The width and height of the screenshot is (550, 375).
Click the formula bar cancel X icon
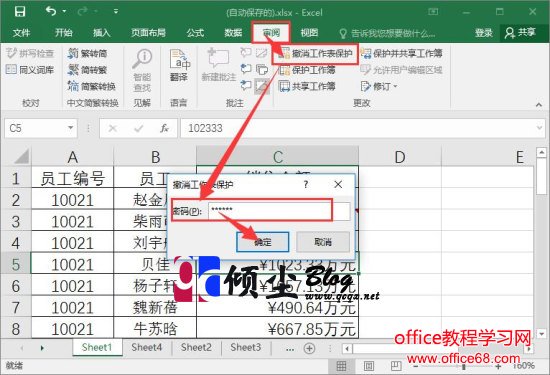113,128
